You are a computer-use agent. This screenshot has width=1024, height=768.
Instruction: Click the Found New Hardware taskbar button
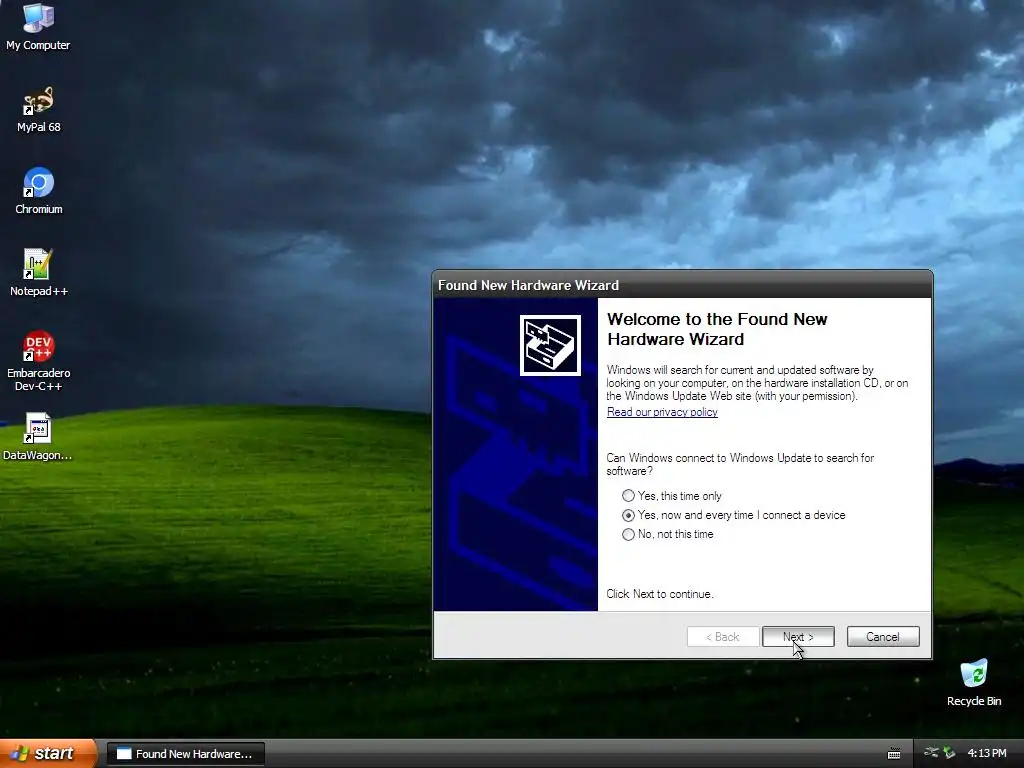click(185, 754)
